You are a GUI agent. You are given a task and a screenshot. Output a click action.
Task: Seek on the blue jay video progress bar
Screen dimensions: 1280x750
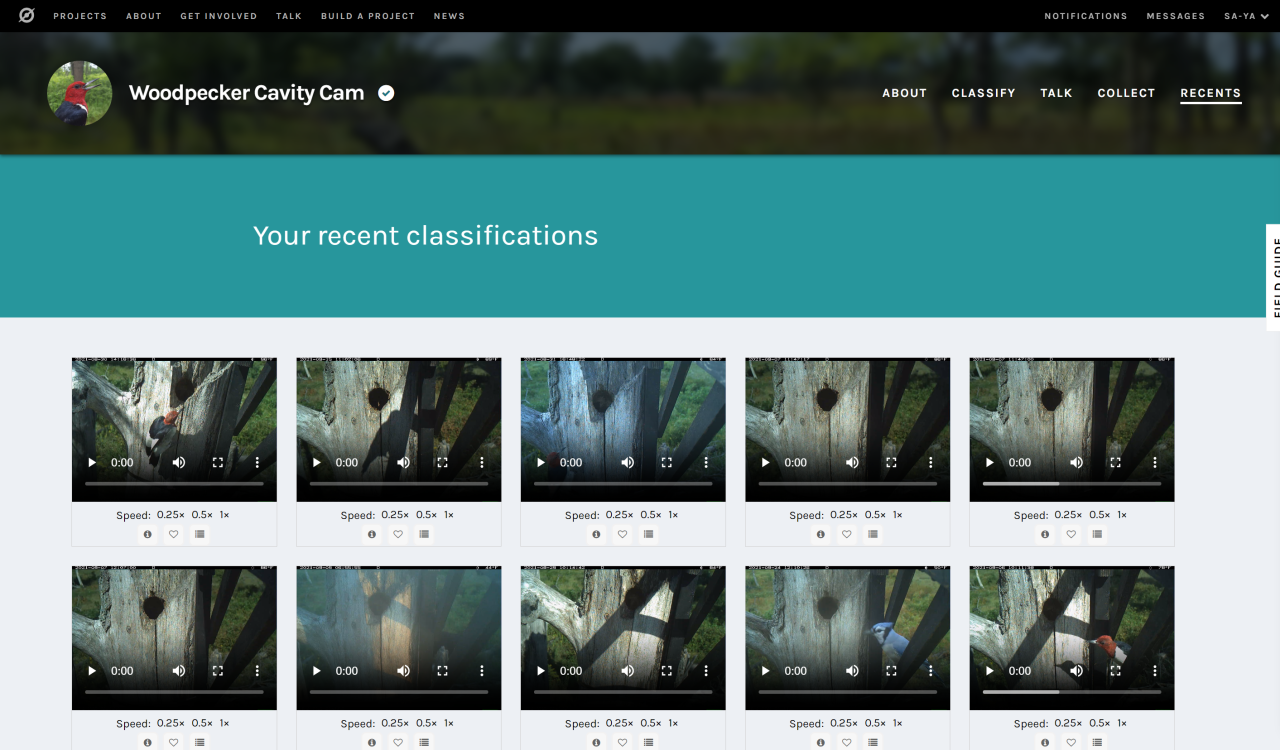pos(847,692)
